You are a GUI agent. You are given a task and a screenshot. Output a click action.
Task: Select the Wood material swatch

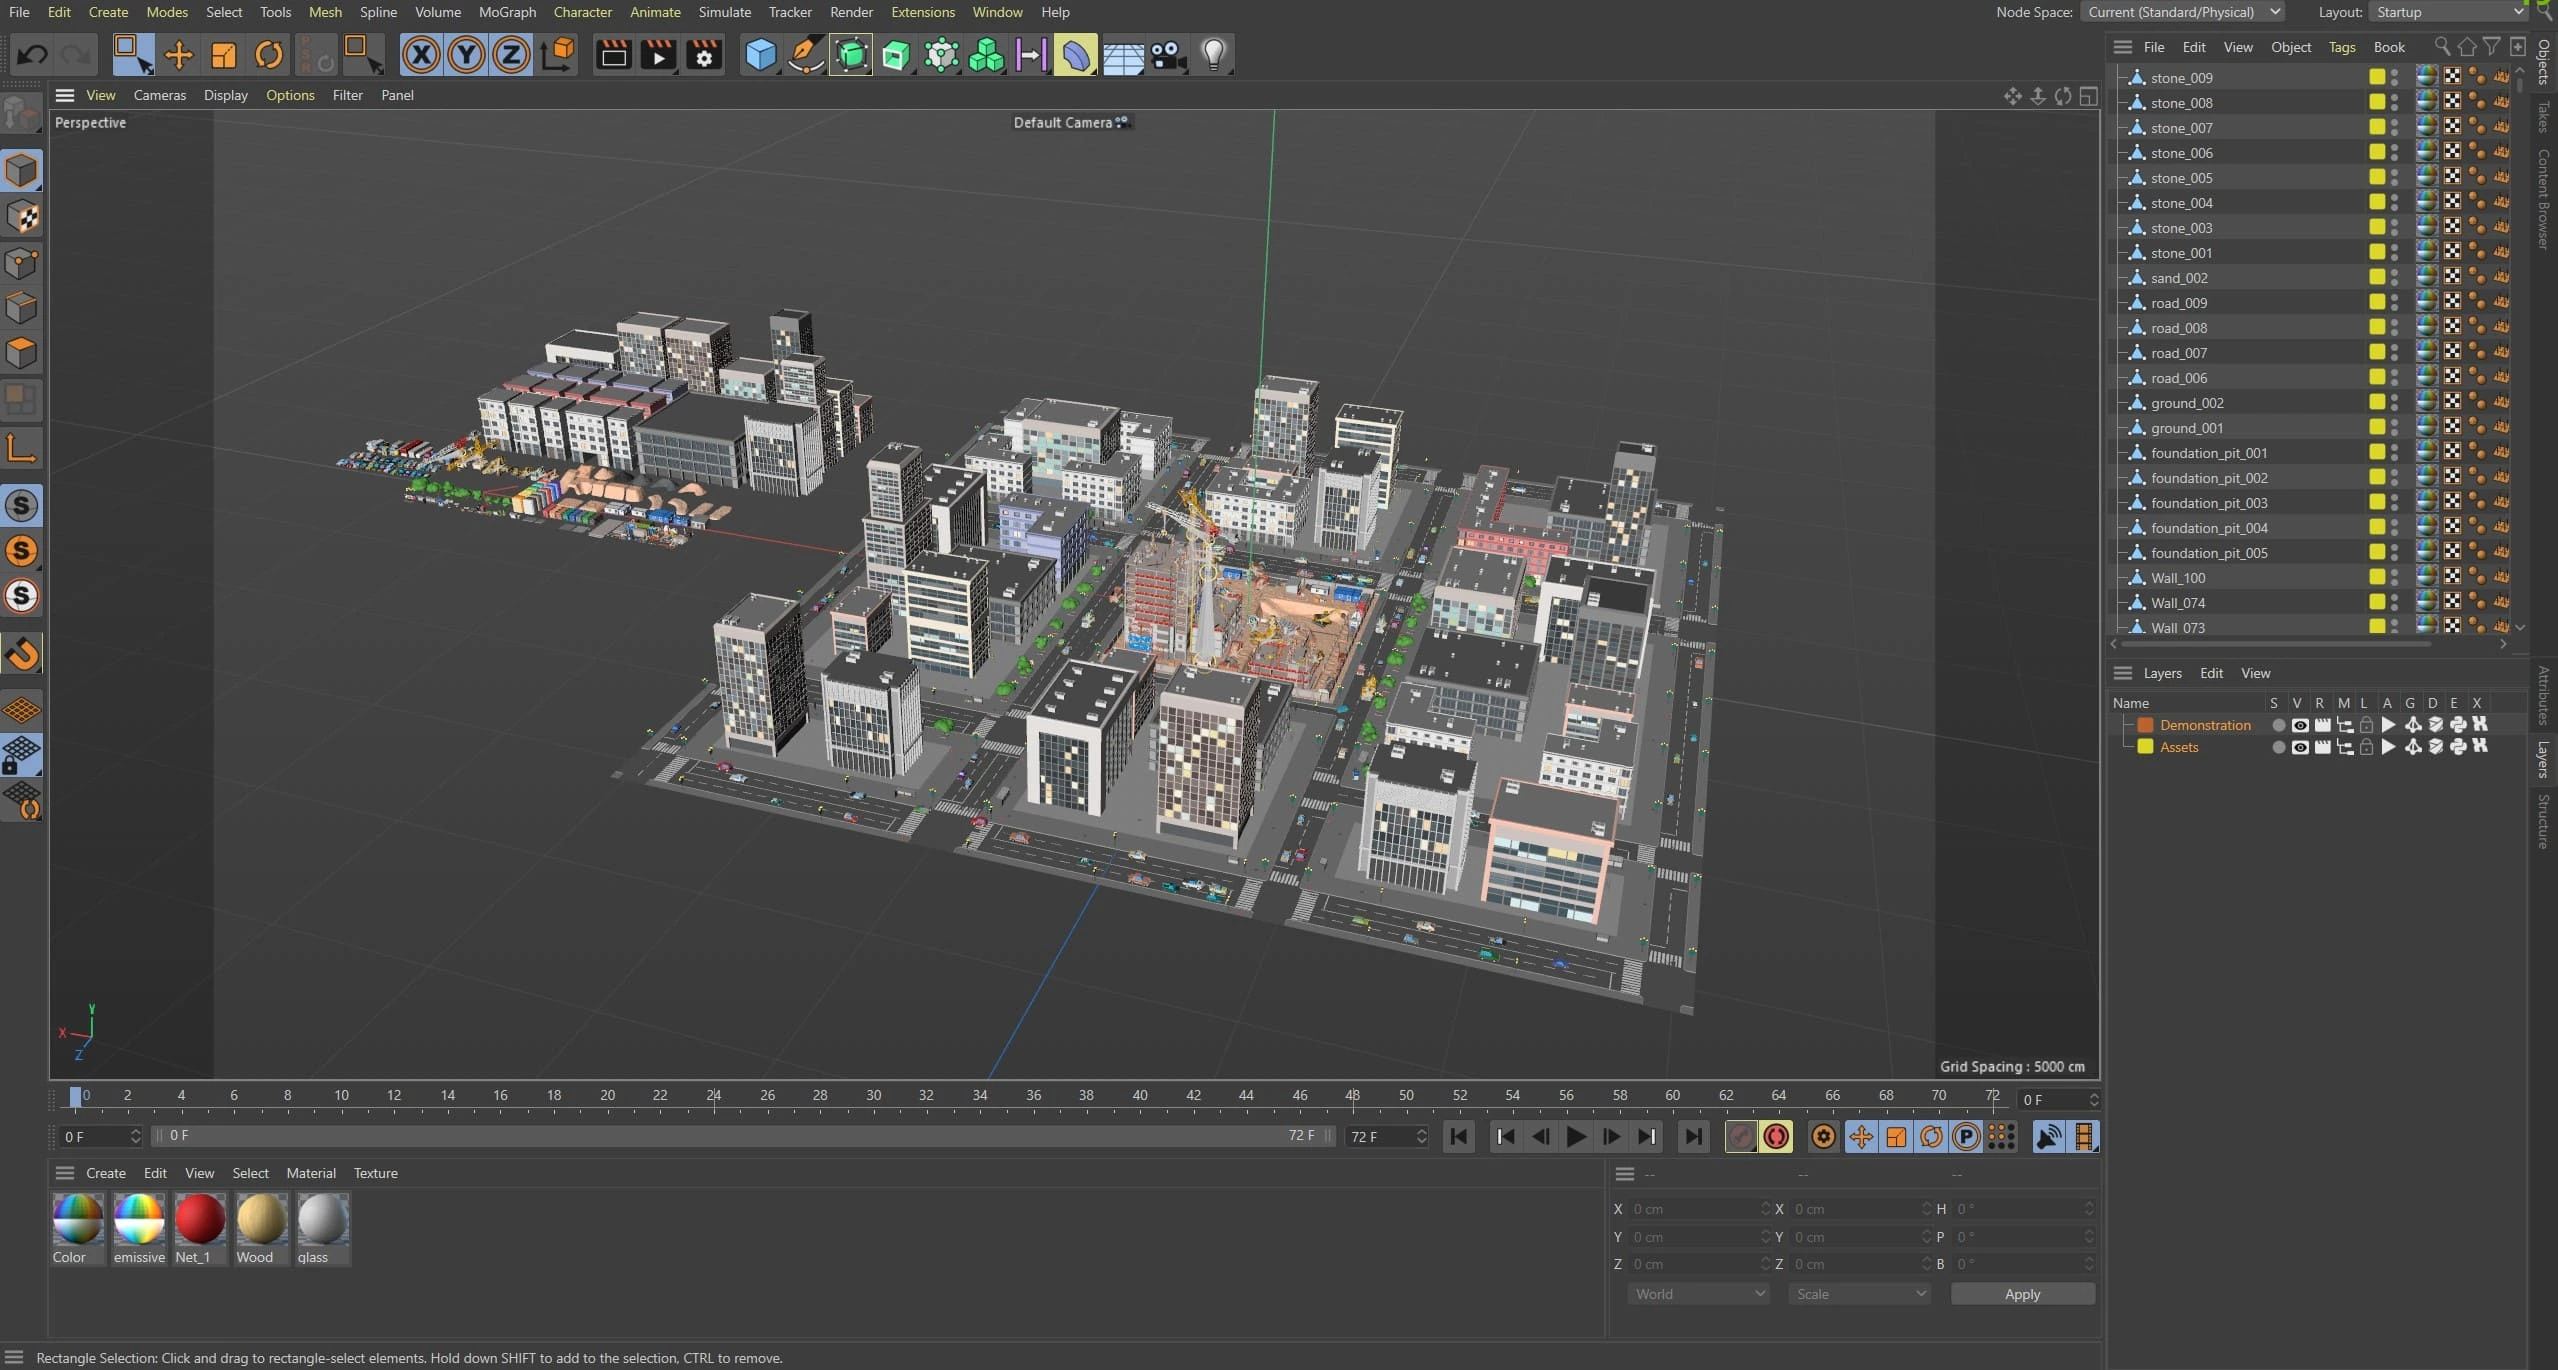260,1220
